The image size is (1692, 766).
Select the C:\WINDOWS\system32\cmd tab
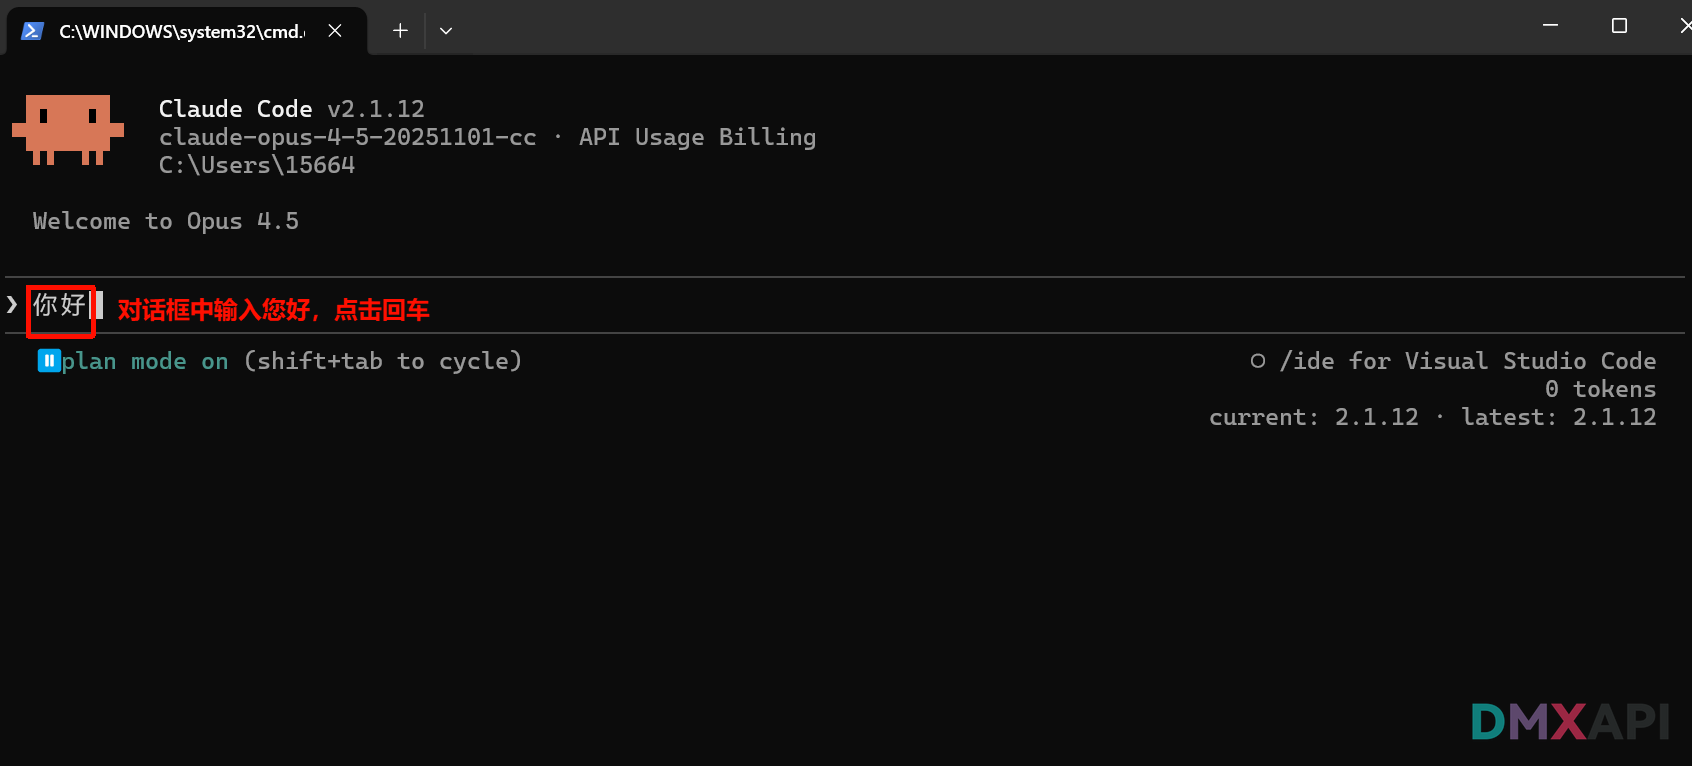pos(182,31)
